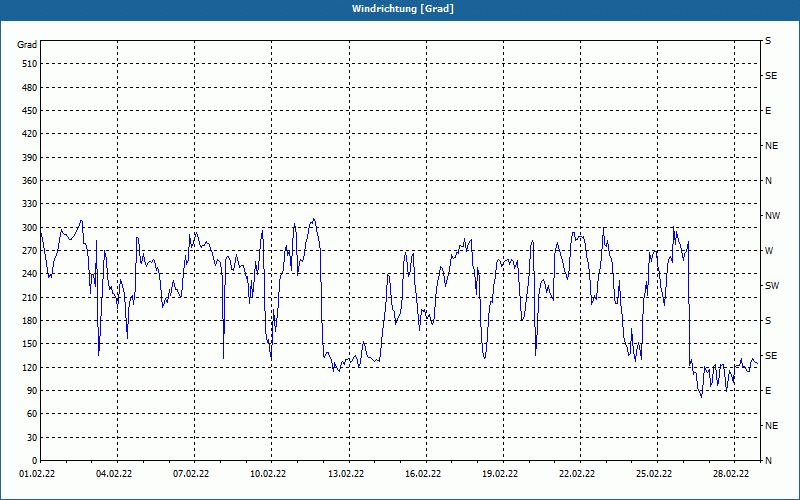The height and width of the screenshot is (500, 800).
Task: Click the y-axis value "300"
Action: click(30, 228)
